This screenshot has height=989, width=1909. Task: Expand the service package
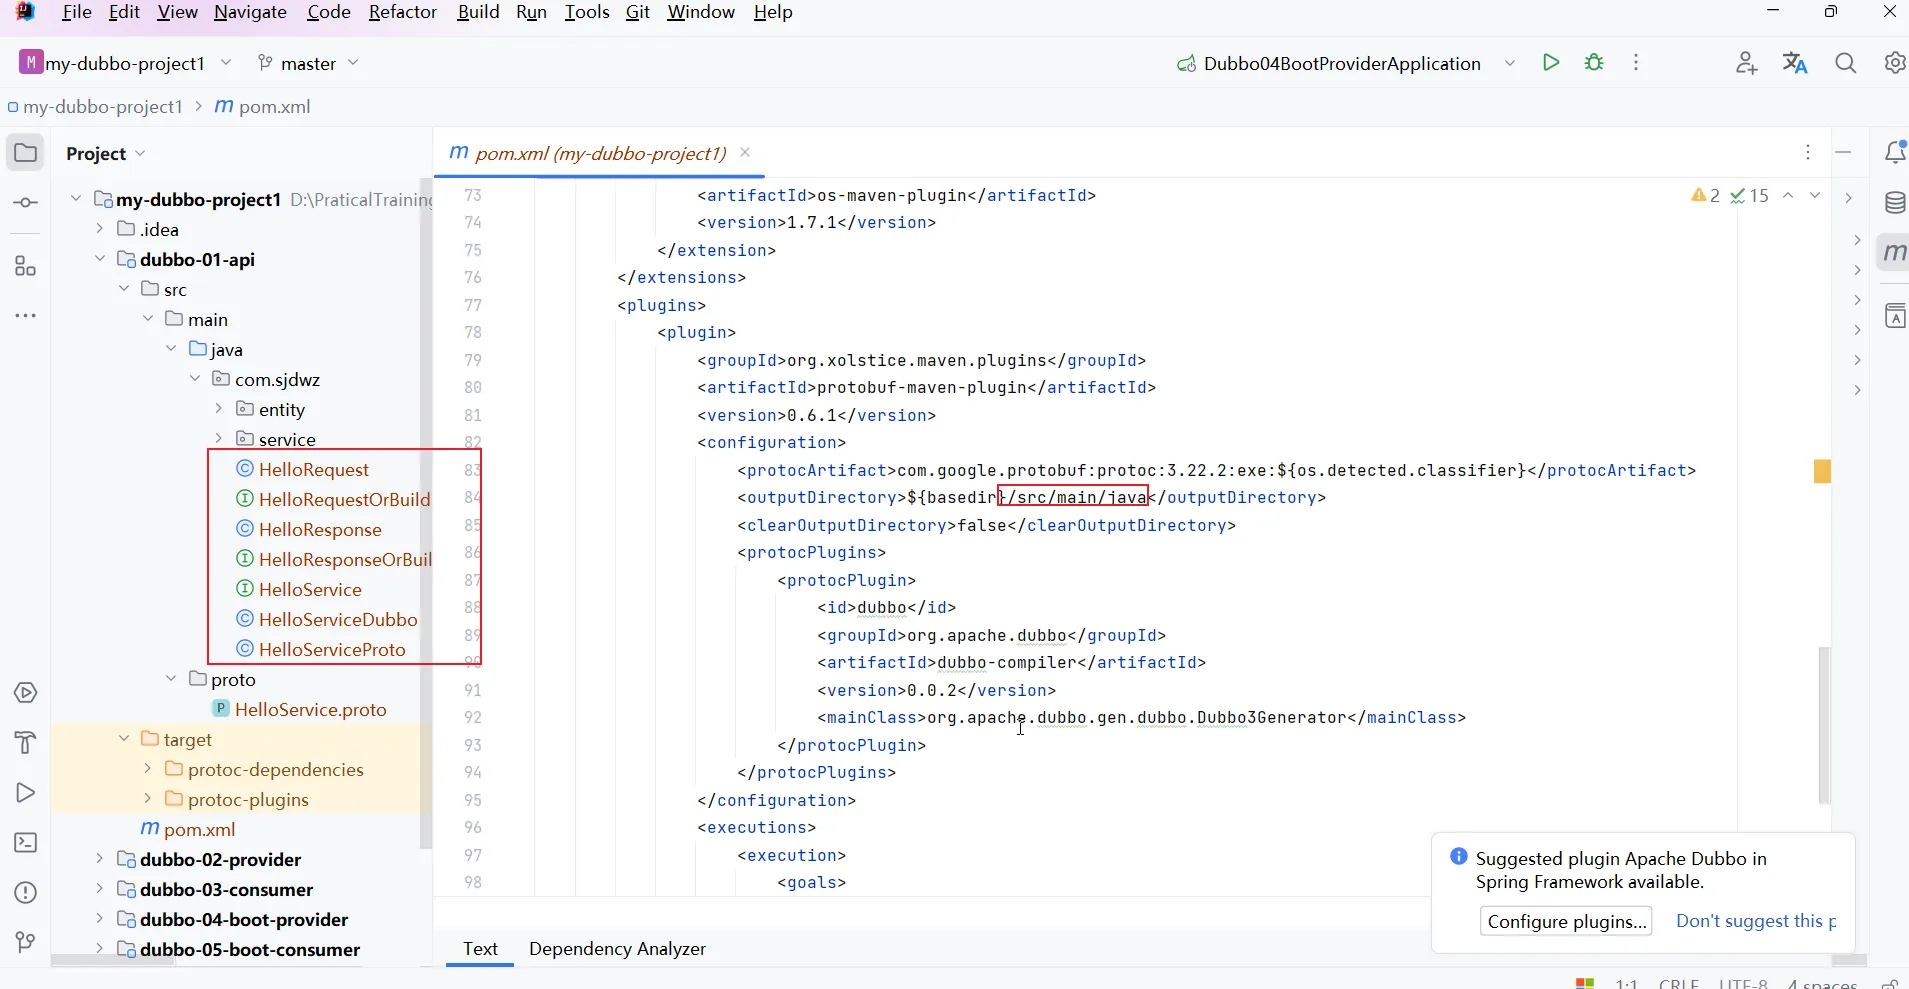[x=219, y=439]
